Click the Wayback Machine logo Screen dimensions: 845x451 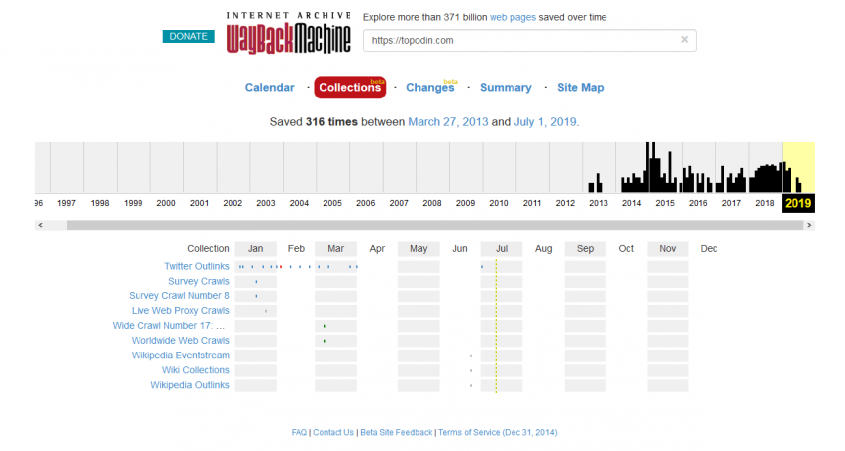pyautogui.click(x=288, y=33)
